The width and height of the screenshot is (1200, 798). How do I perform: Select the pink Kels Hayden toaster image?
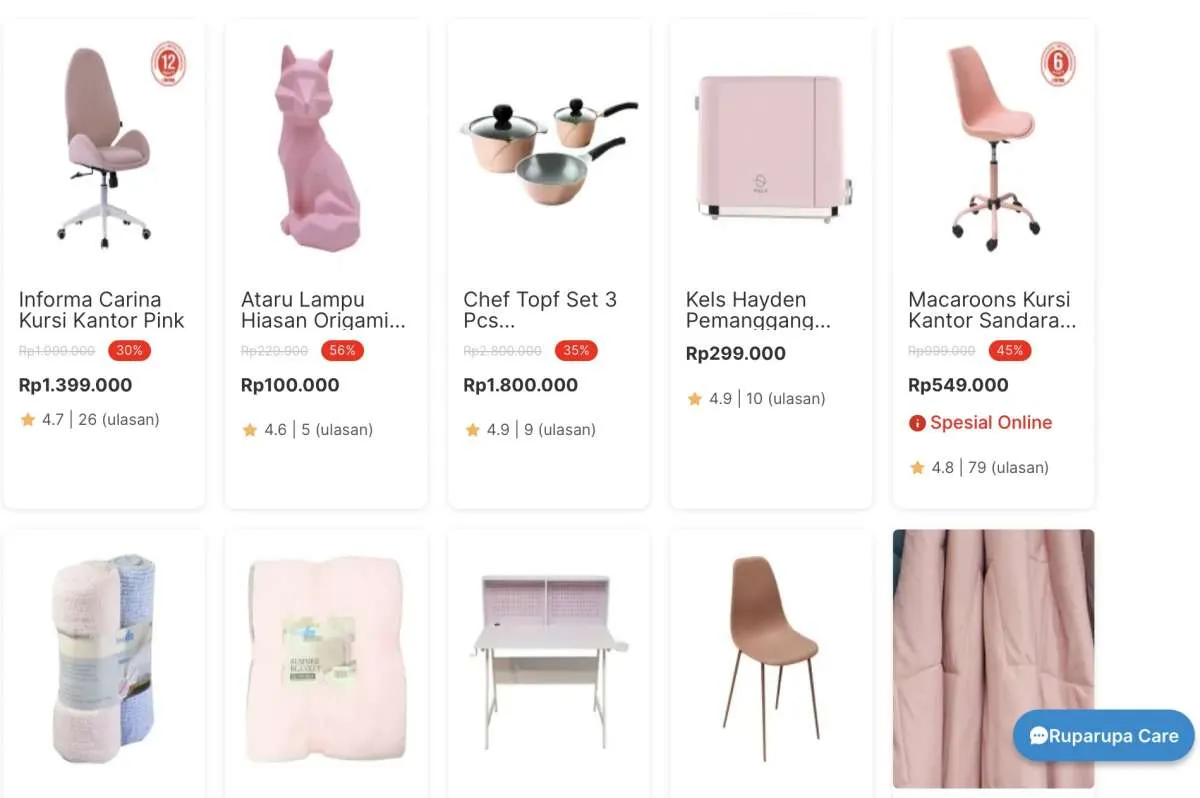point(773,148)
